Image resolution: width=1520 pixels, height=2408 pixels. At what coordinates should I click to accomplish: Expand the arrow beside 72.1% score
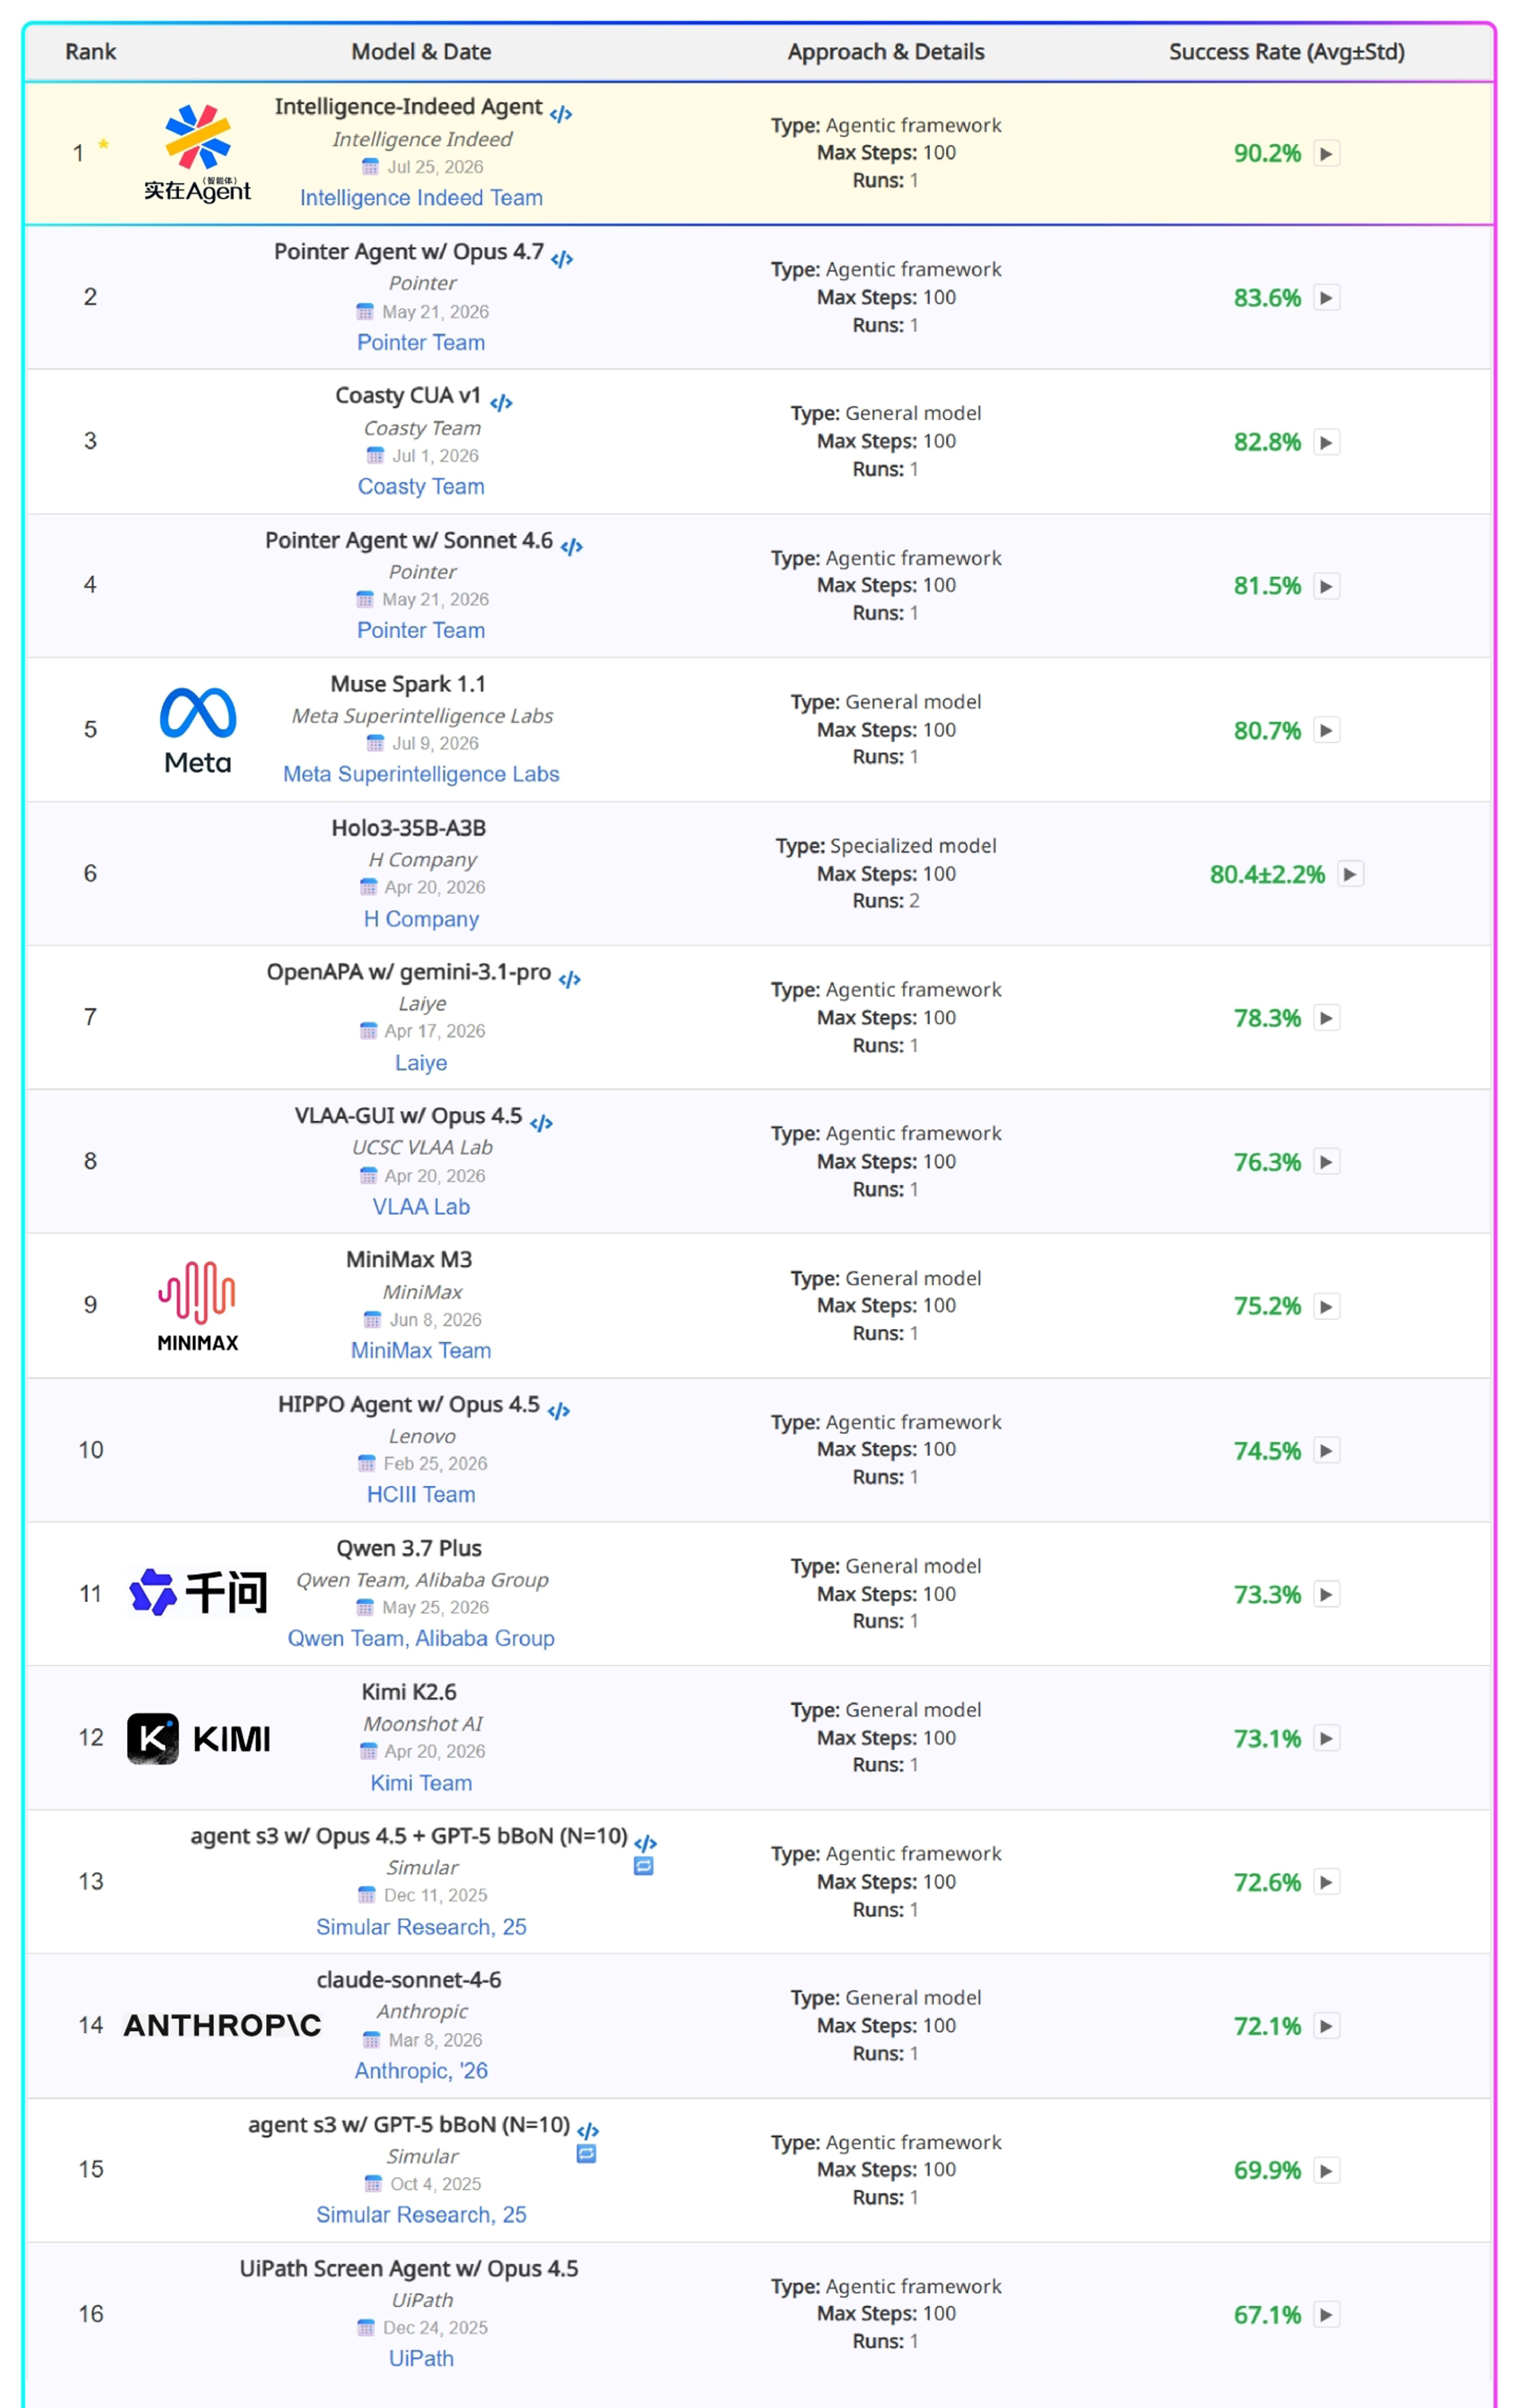click(x=1326, y=2026)
